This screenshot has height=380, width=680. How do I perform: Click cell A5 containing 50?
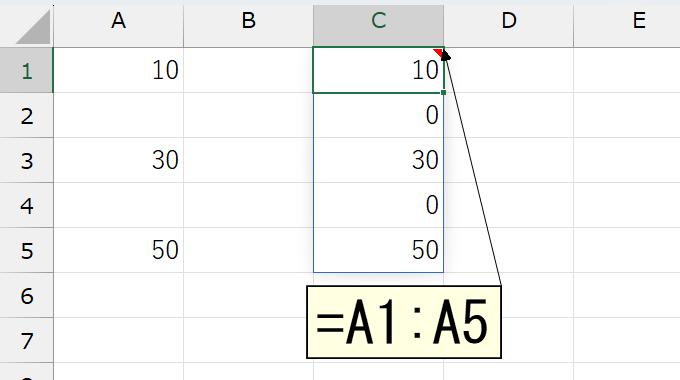pos(118,250)
